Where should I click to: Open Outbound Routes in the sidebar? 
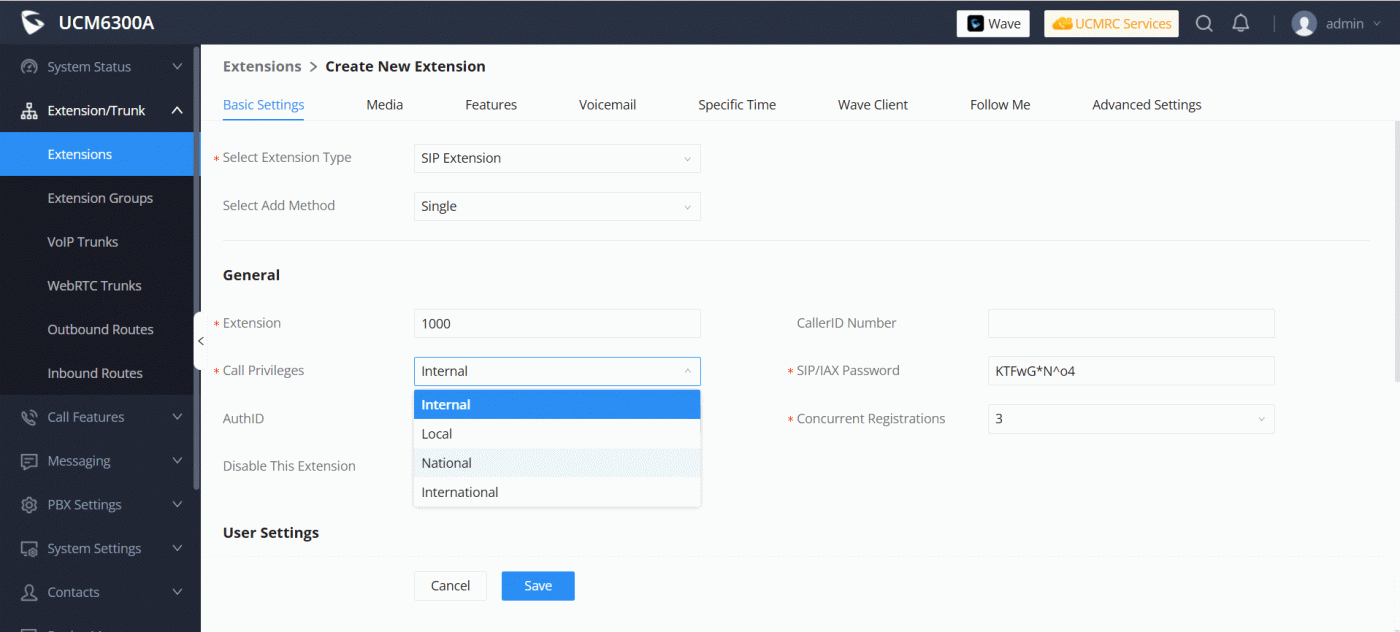pyautogui.click(x=100, y=329)
